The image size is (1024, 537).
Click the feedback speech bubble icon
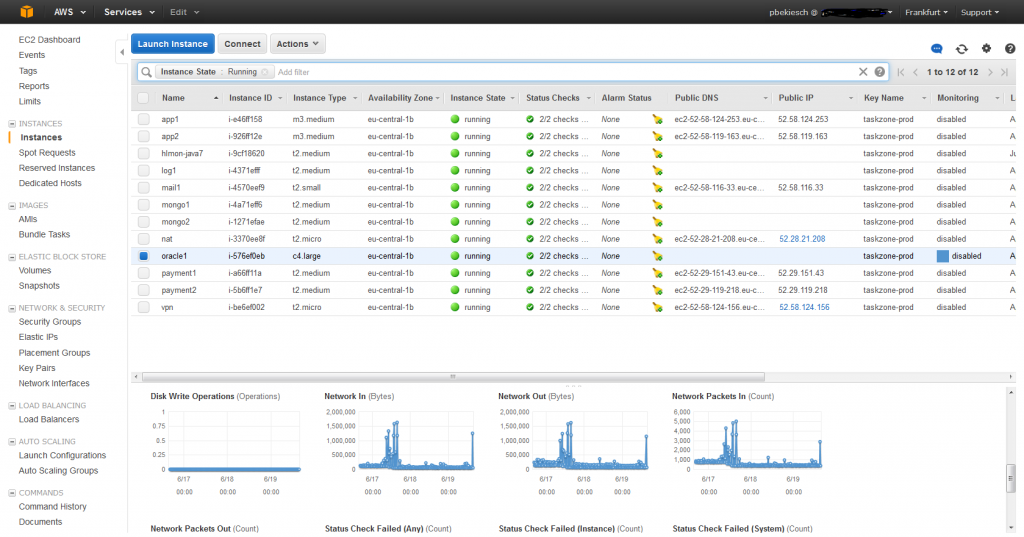[x=937, y=48]
